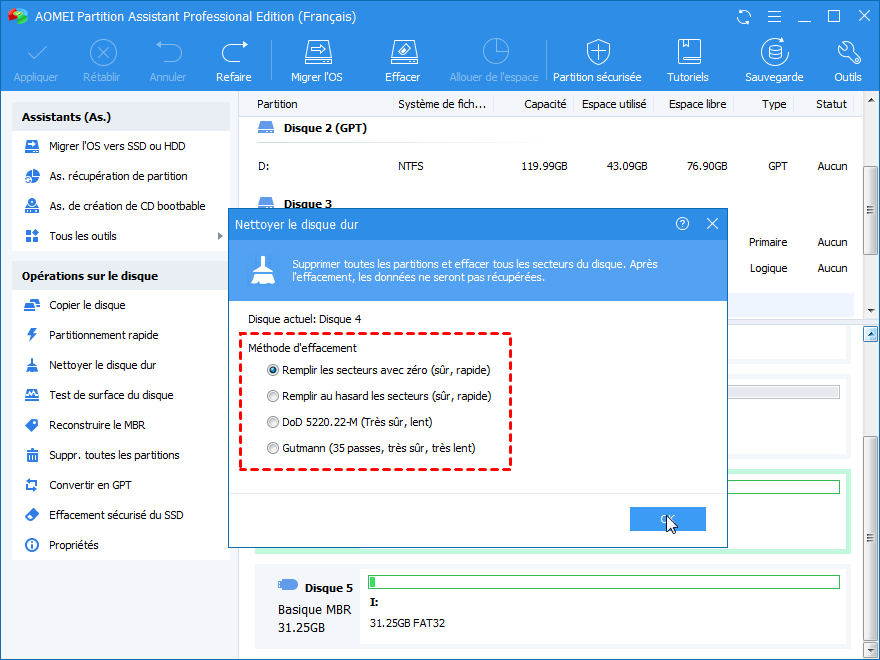The height and width of the screenshot is (660, 880).
Task: Choose Copier le disque operation
Action: [87, 305]
